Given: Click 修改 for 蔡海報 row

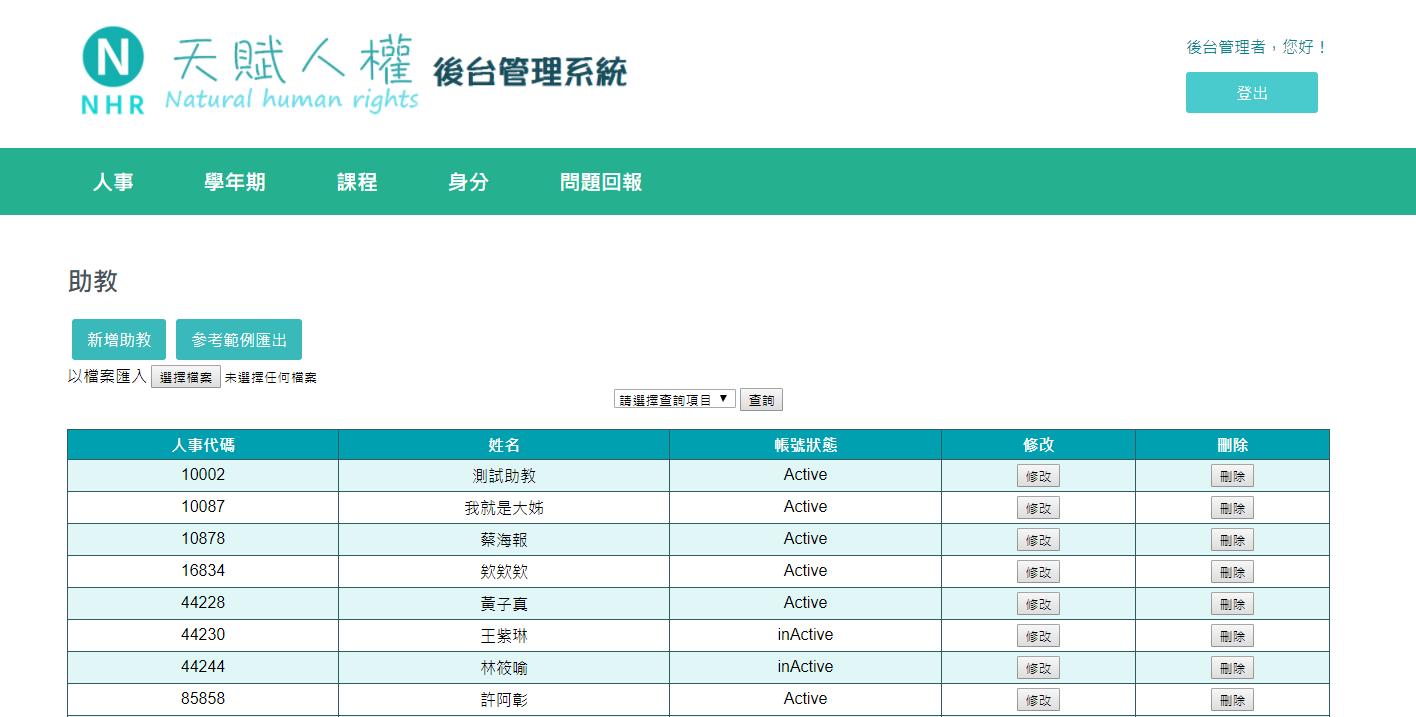Looking at the screenshot, I should click(x=1038, y=540).
